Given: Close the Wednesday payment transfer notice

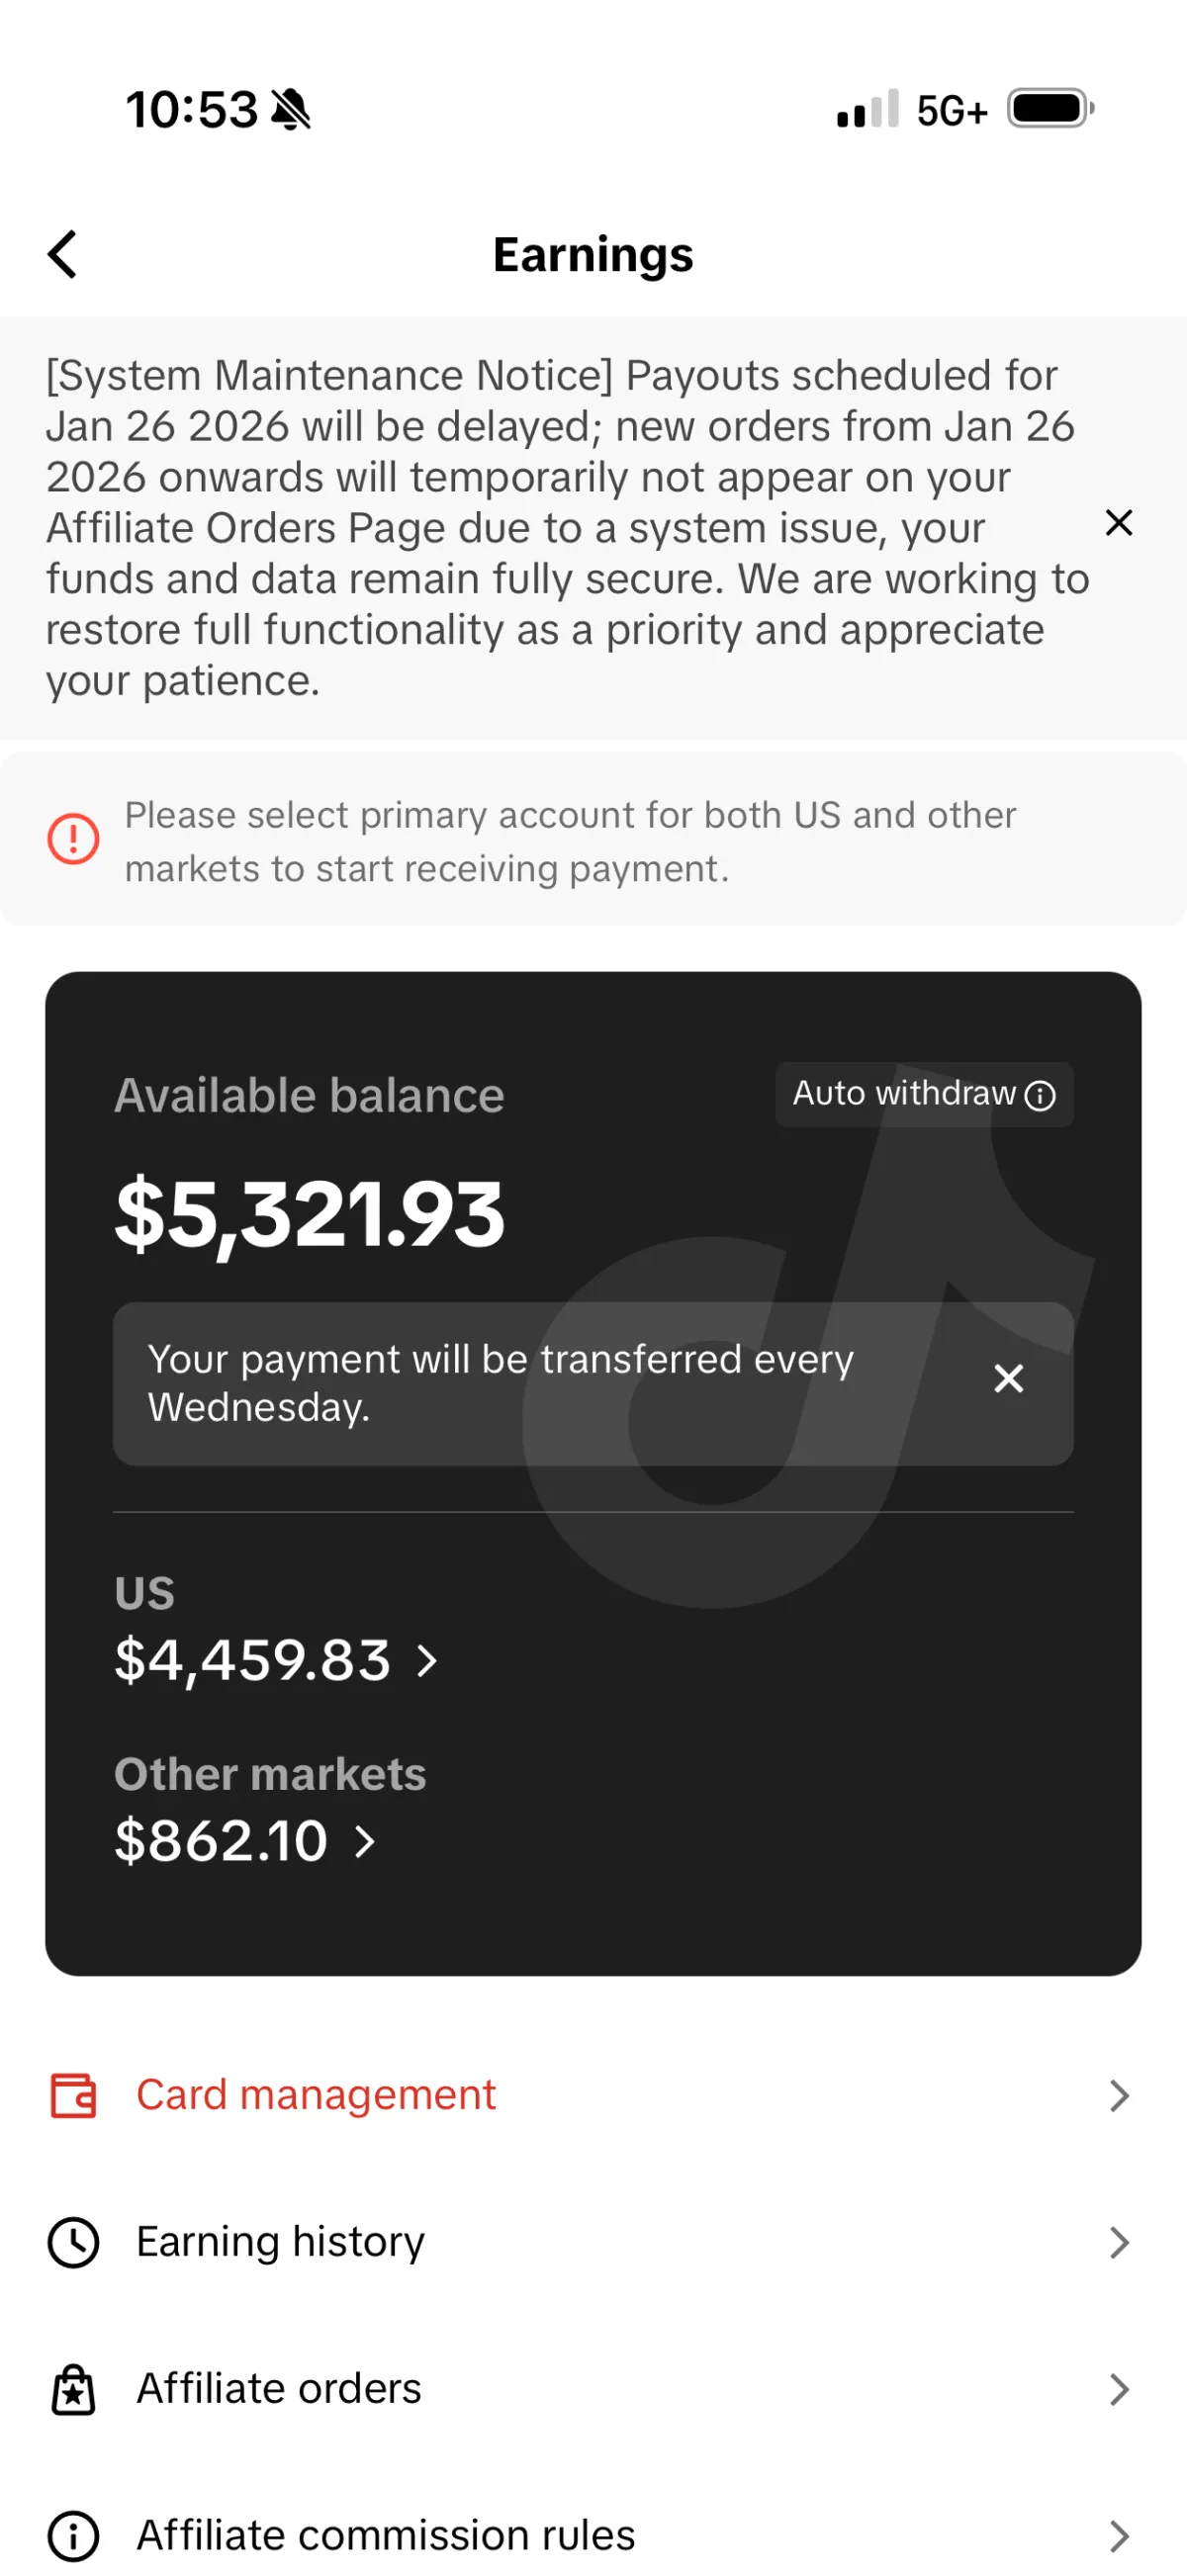Looking at the screenshot, I should pos(1008,1379).
